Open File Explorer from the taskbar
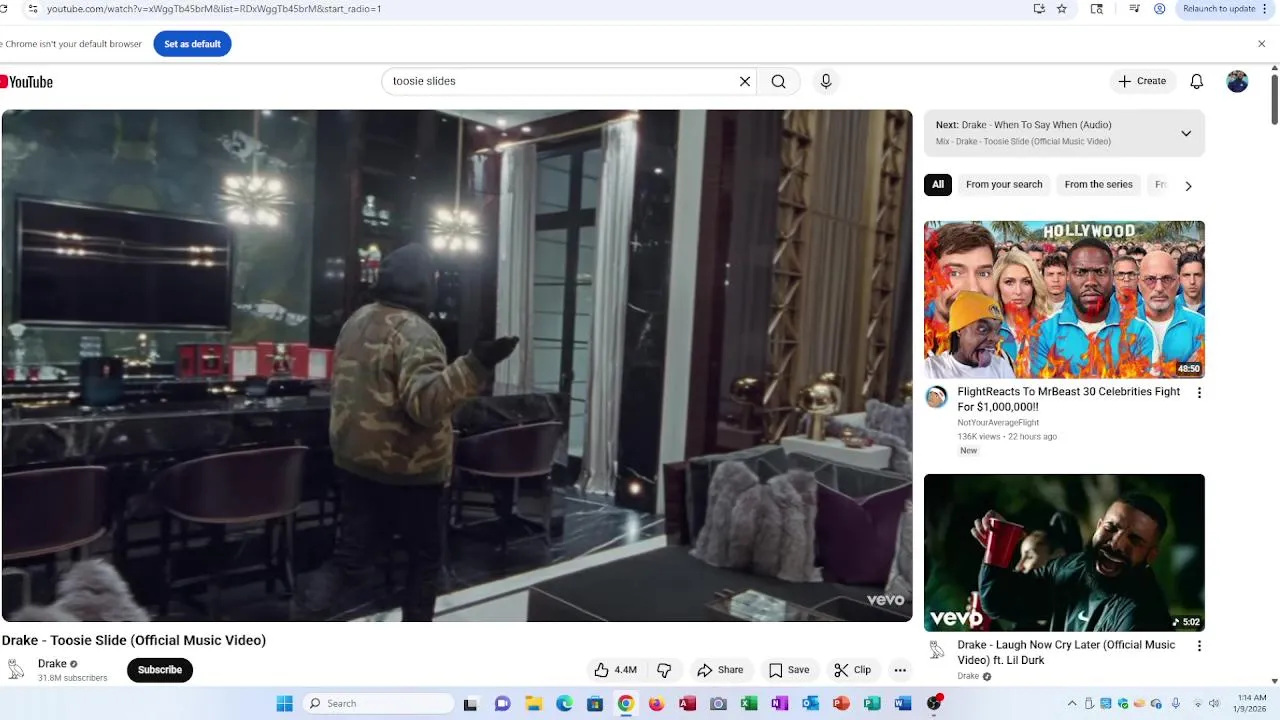Viewport: 1280px width, 720px height. (x=533, y=704)
